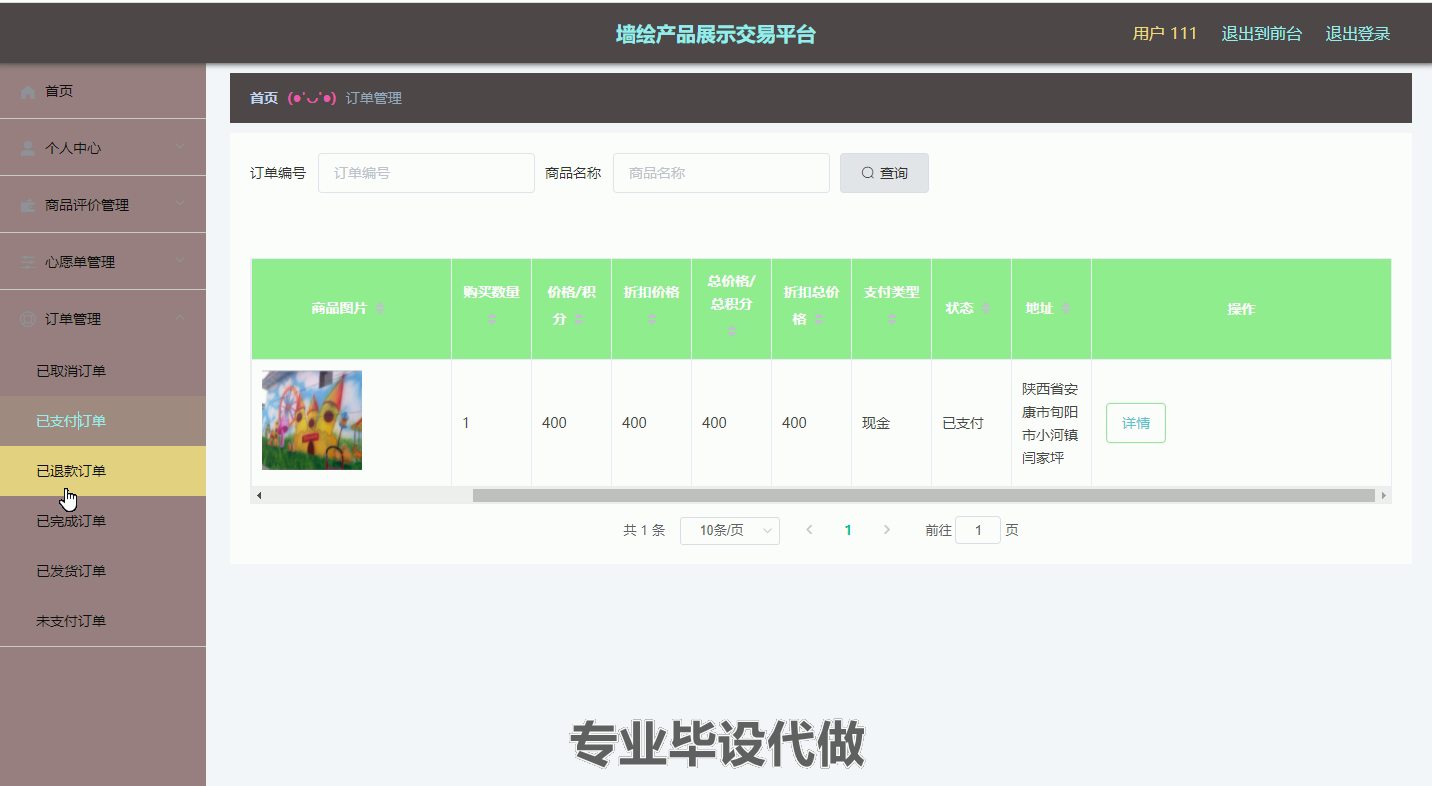This screenshot has width=1432, height=786.
Task: Expand the 个人中心 menu chevron
Action: [180, 148]
